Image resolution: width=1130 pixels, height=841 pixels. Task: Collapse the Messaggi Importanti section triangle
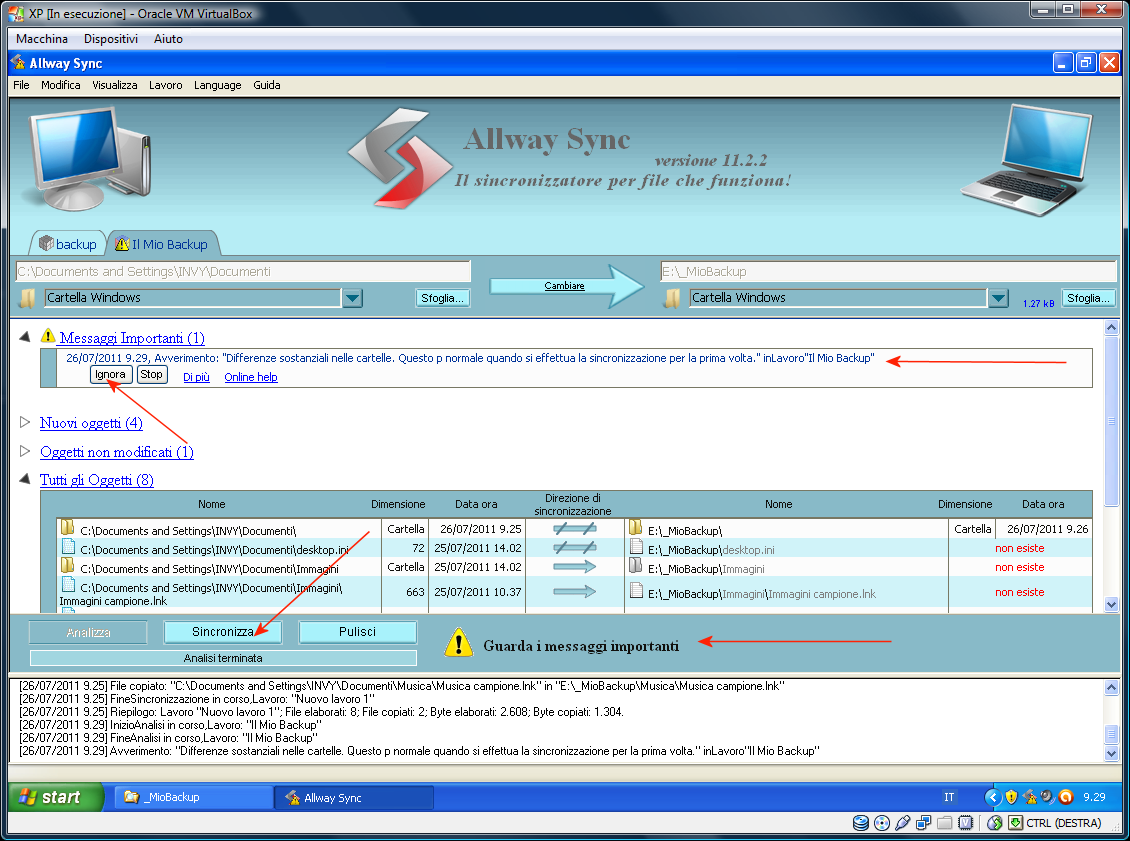[x=25, y=337]
